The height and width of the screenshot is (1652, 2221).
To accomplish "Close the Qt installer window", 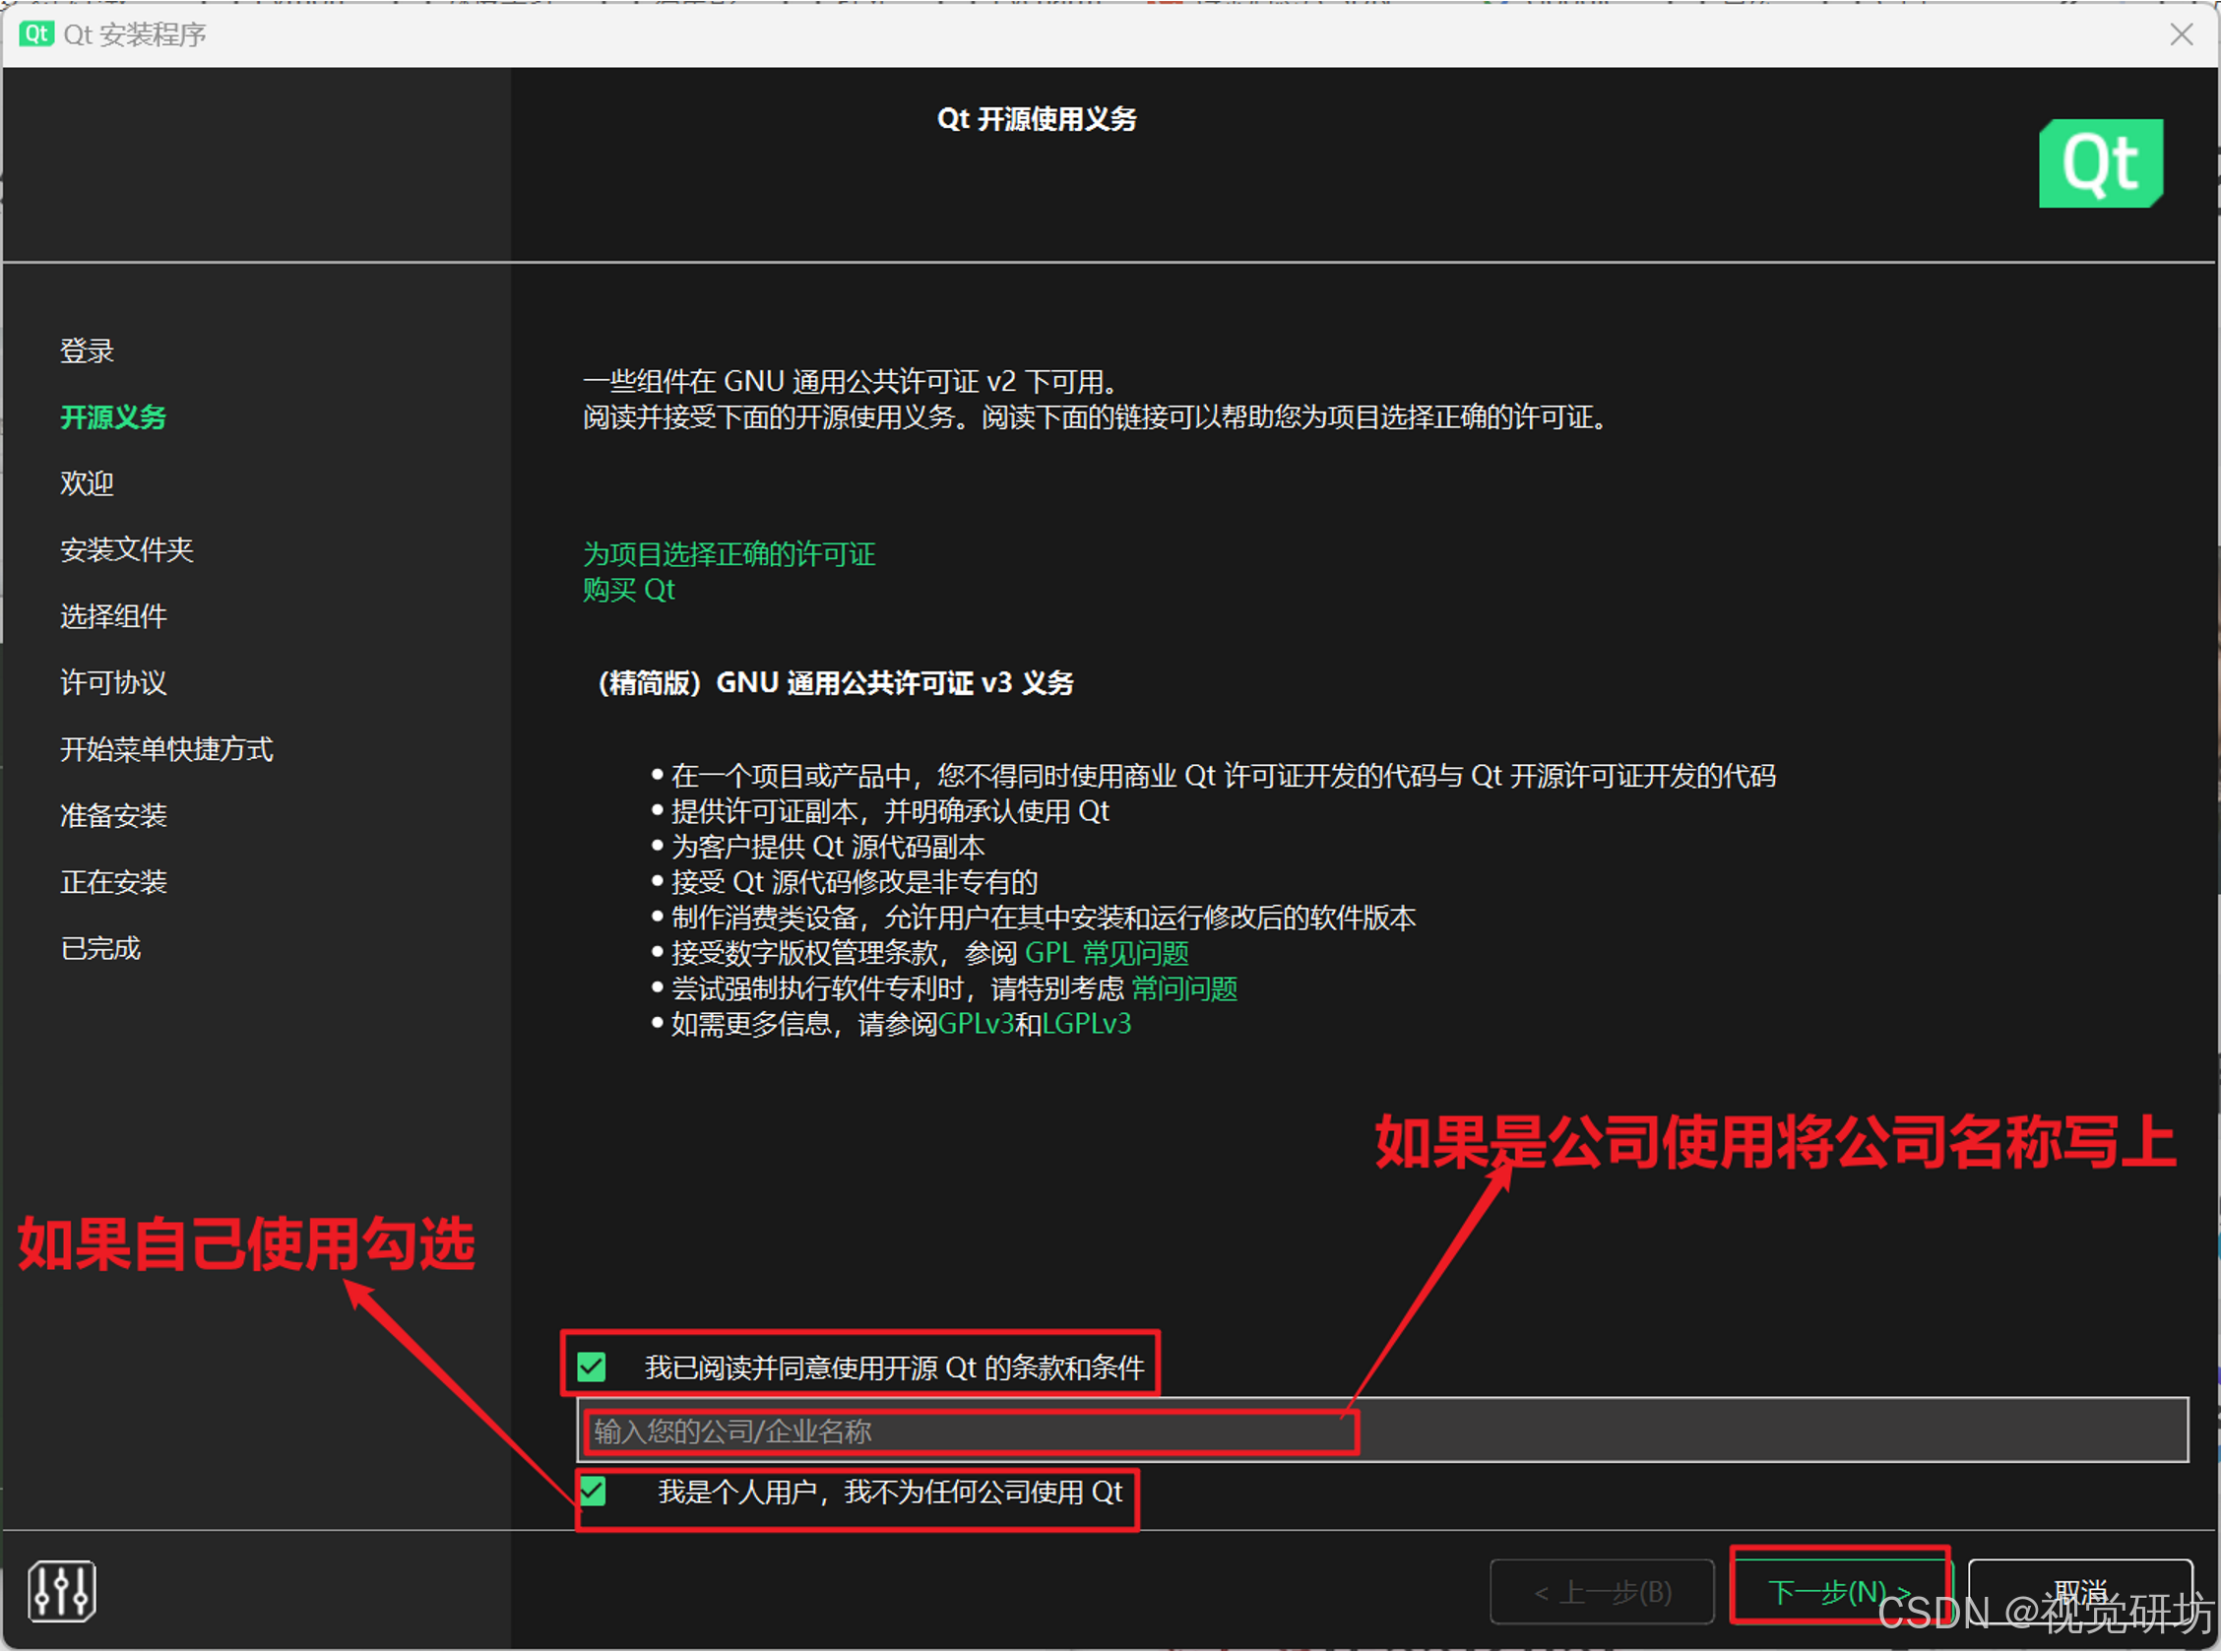I will coord(2181,35).
